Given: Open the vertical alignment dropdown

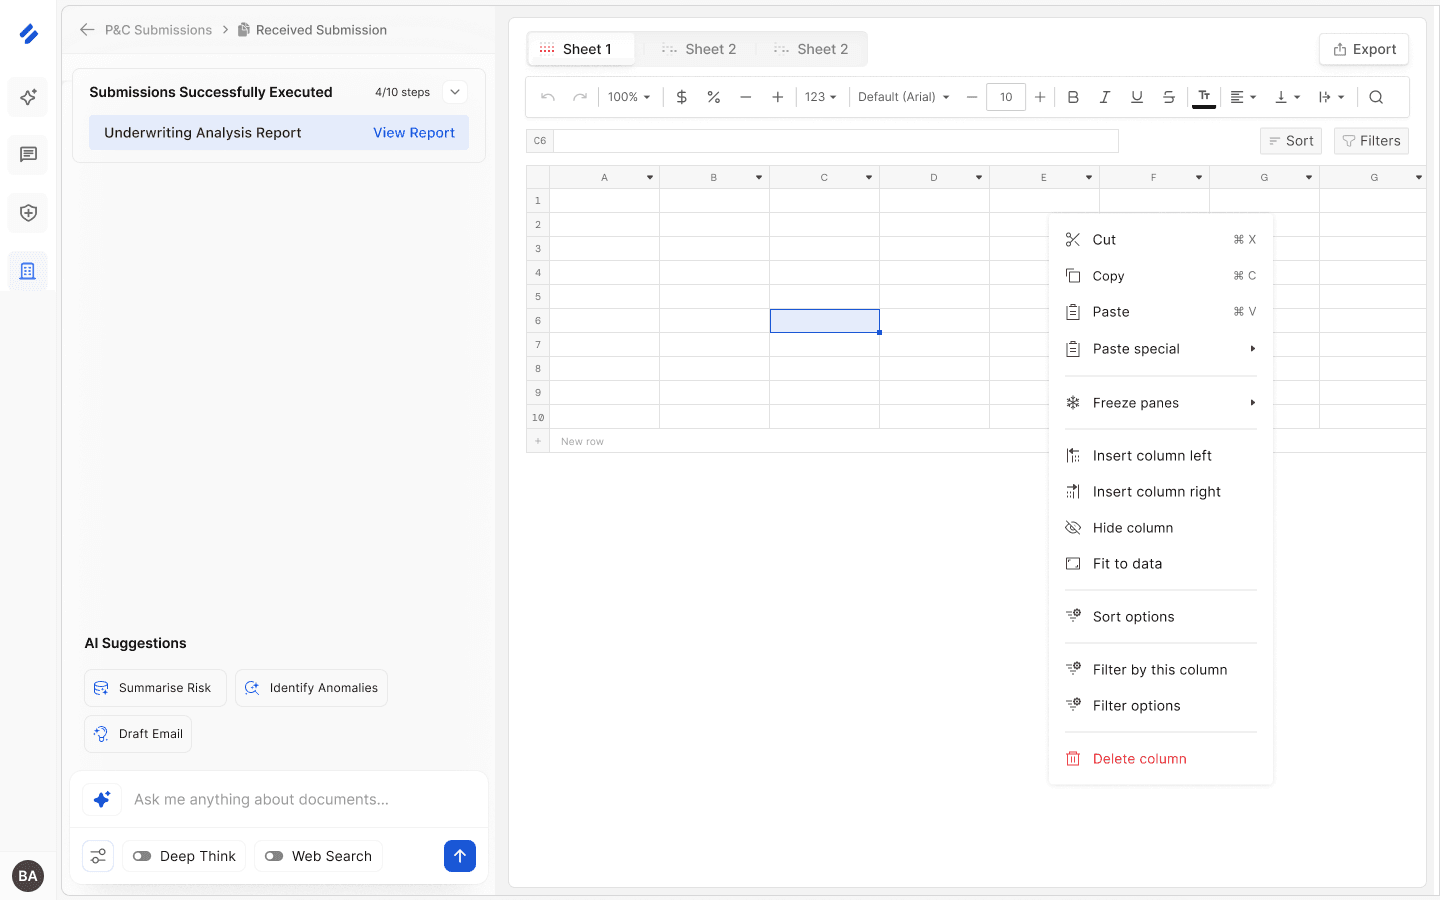Looking at the screenshot, I should pos(1287,97).
